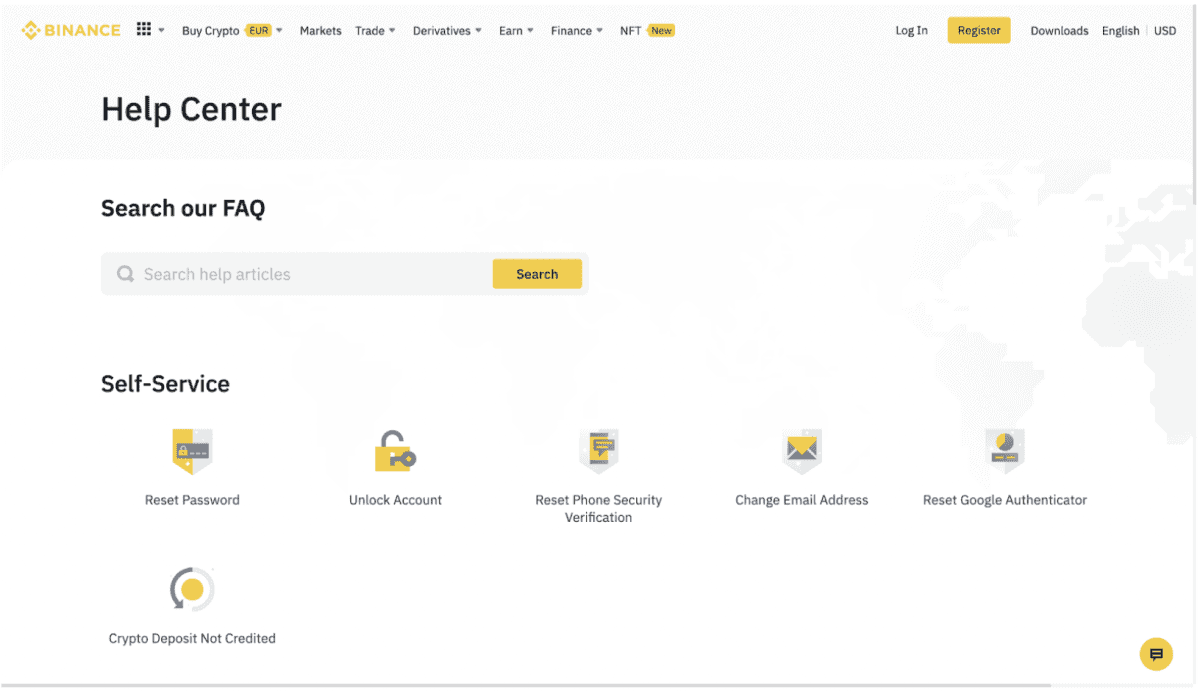The image size is (1200, 691).
Task: Change the USD currency setting
Action: [x=1165, y=31]
